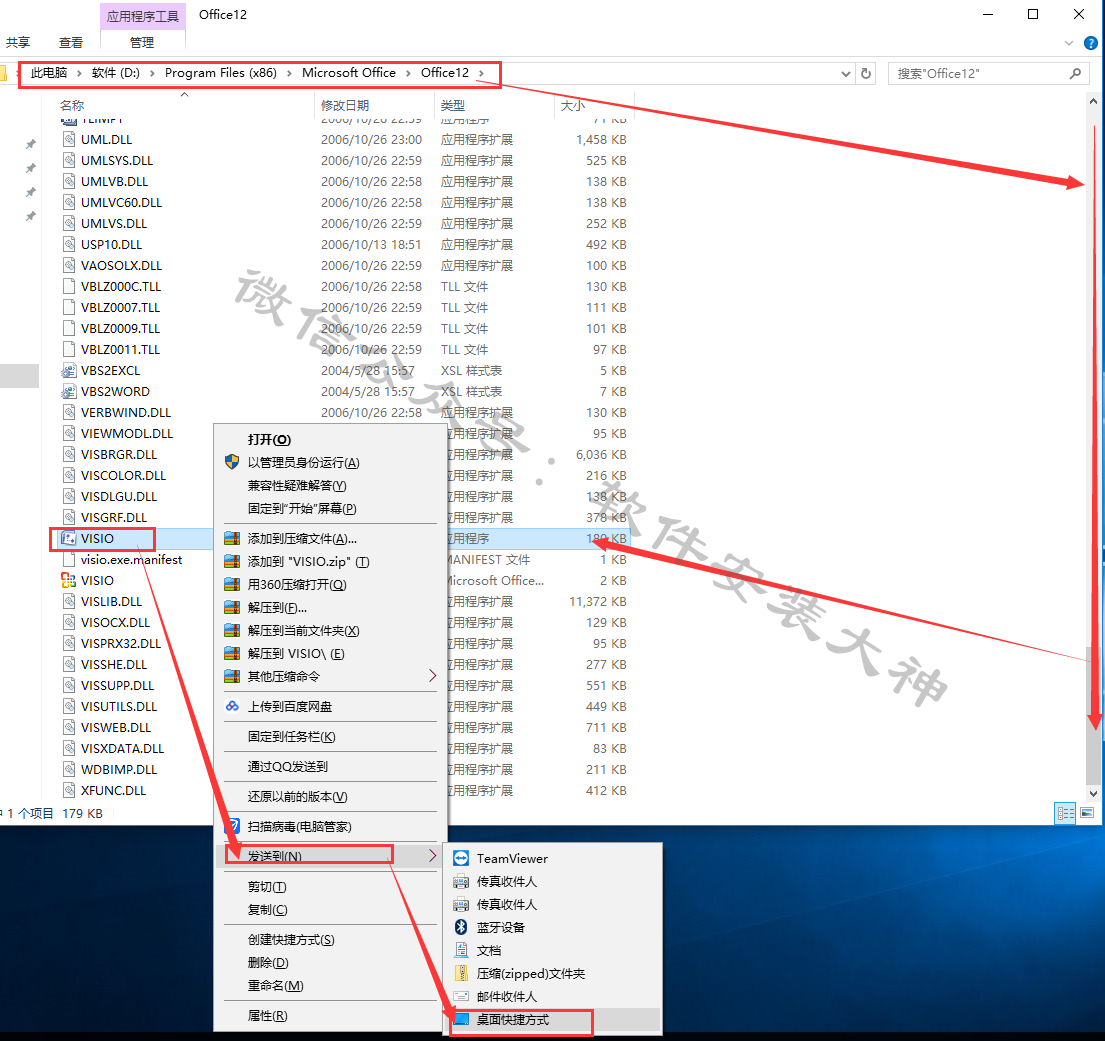This screenshot has height=1041, width=1105.
Task: Expand the chevron after Office12 in breadcrumb
Action: coord(481,73)
